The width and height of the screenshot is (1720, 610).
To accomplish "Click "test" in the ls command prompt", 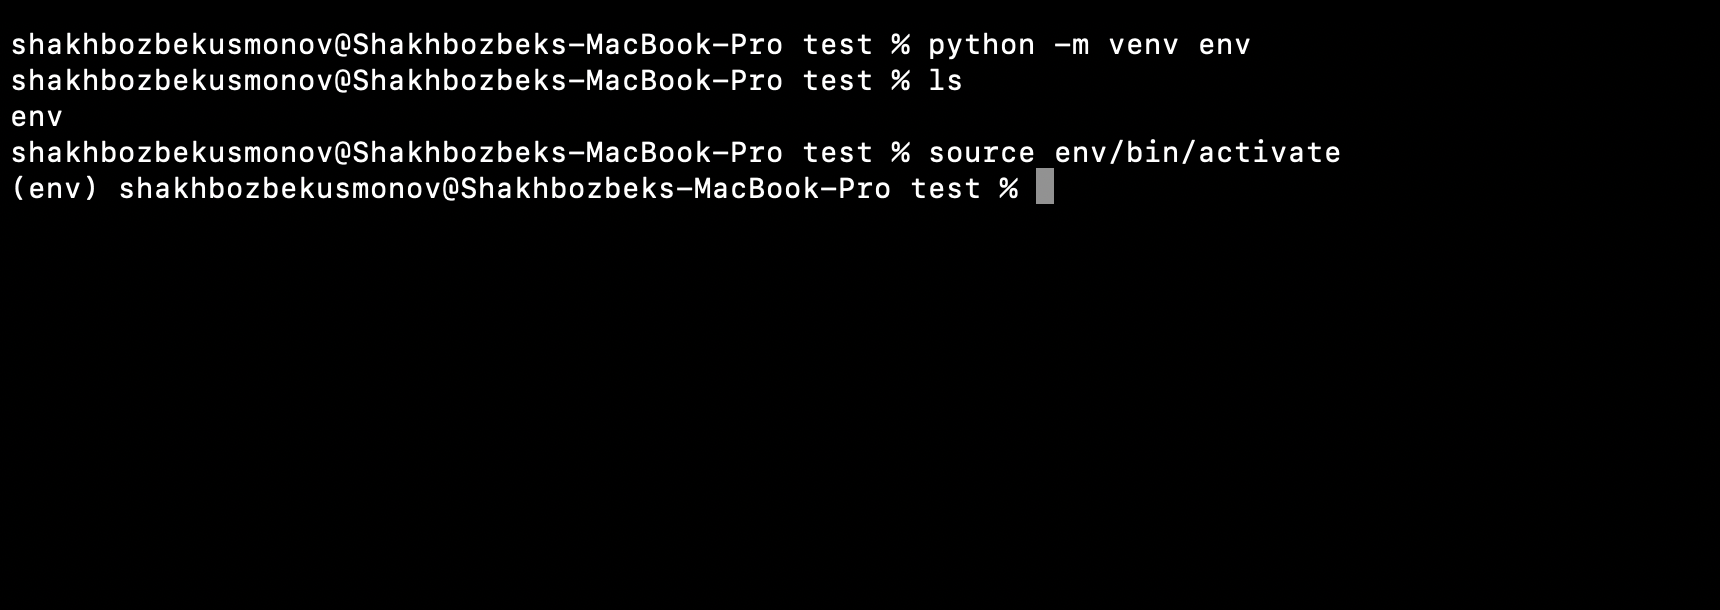I will pos(838,81).
